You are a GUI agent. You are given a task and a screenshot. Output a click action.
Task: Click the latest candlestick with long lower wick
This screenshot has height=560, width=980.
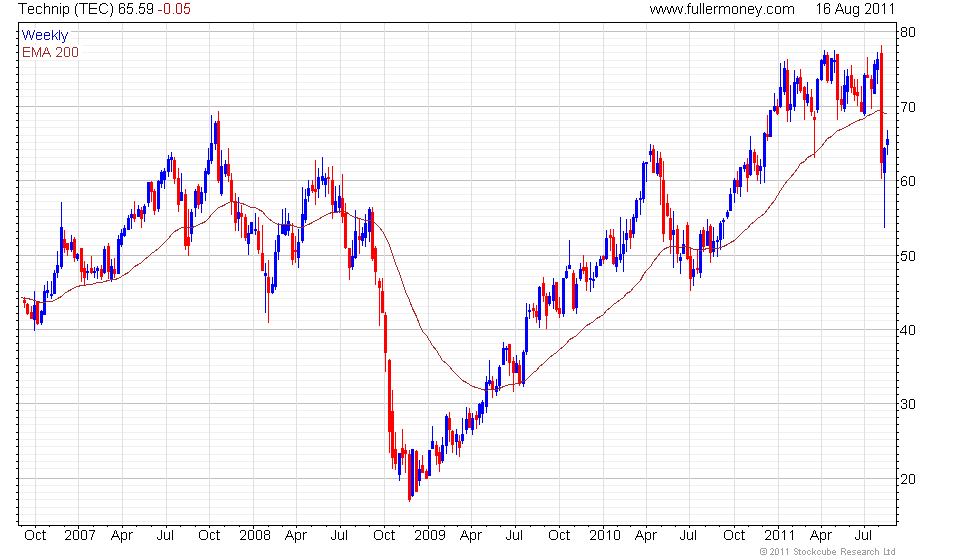tap(884, 188)
